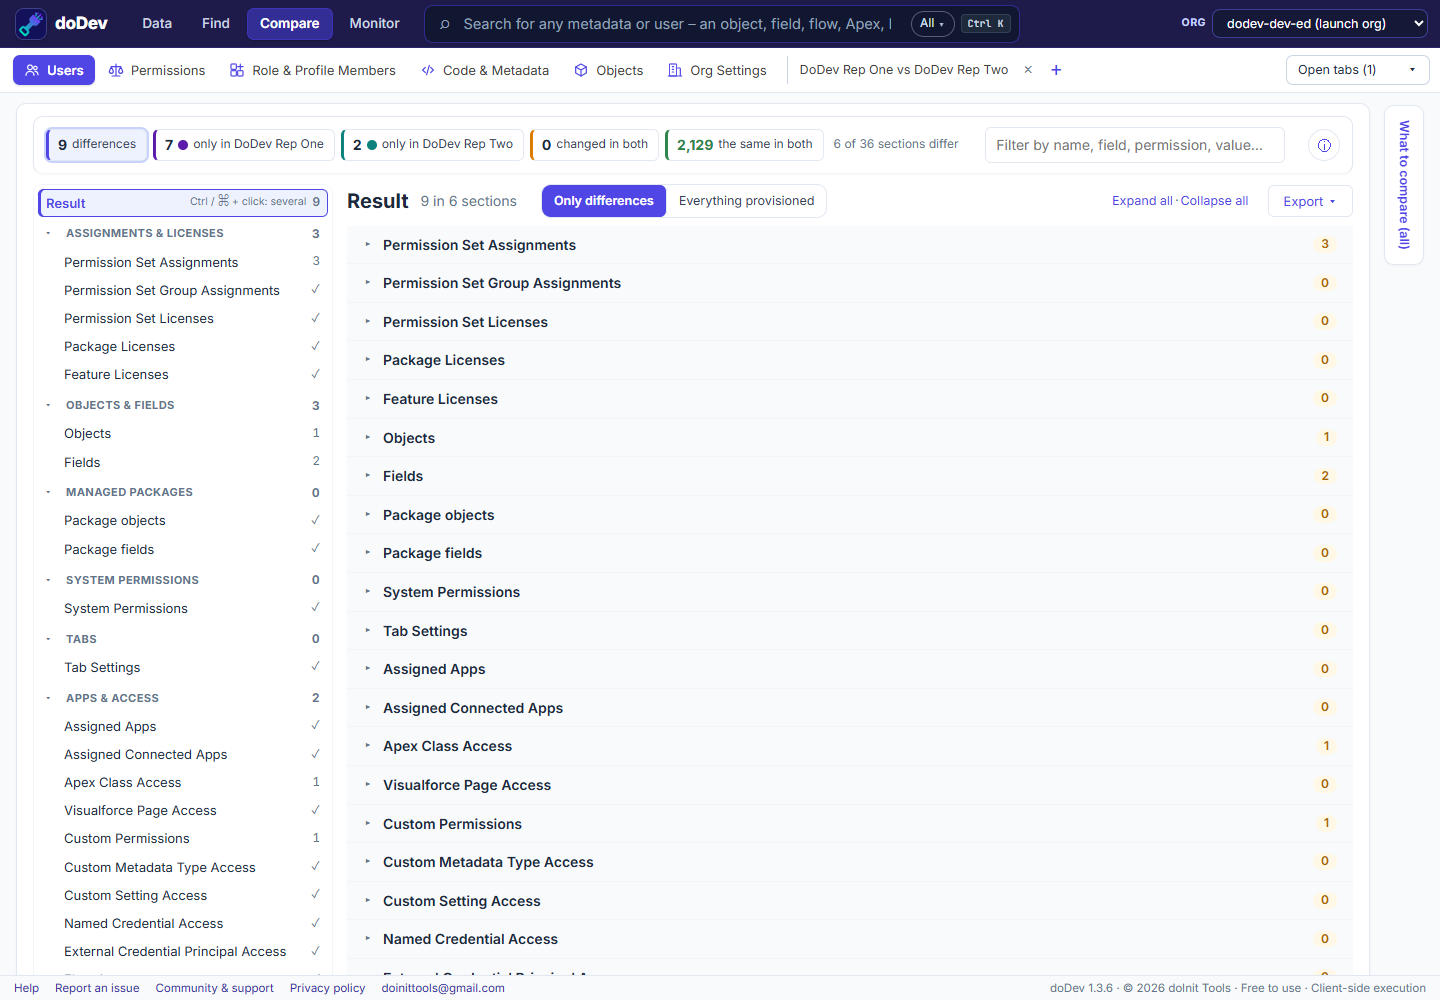Expand Permission Set Assignments section

[x=849, y=245]
